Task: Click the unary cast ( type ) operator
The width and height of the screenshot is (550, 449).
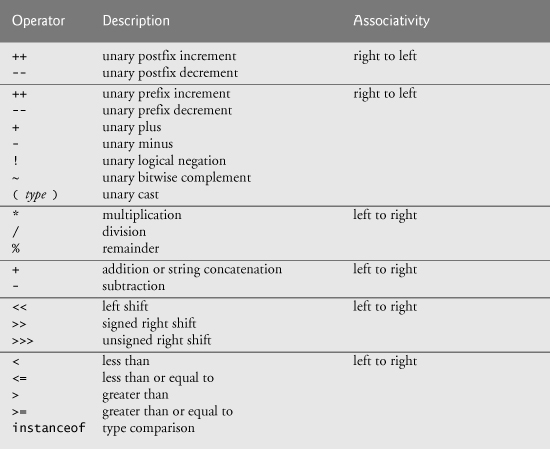Action: click(35, 195)
